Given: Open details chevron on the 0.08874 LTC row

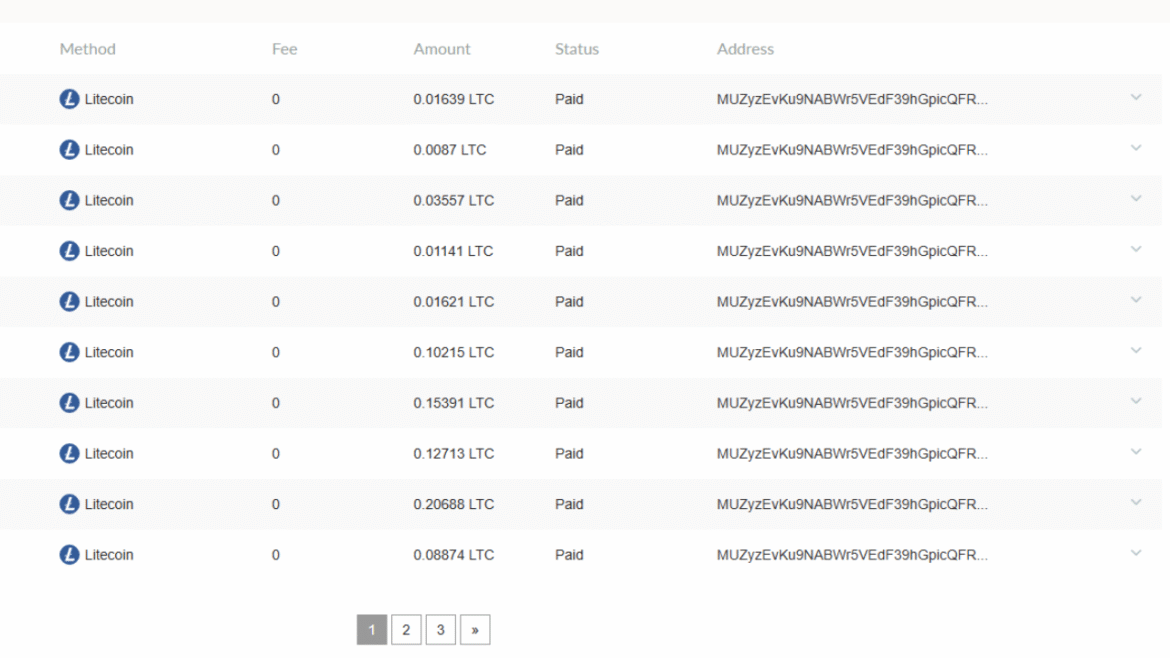Looking at the screenshot, I should [1135, 554].
